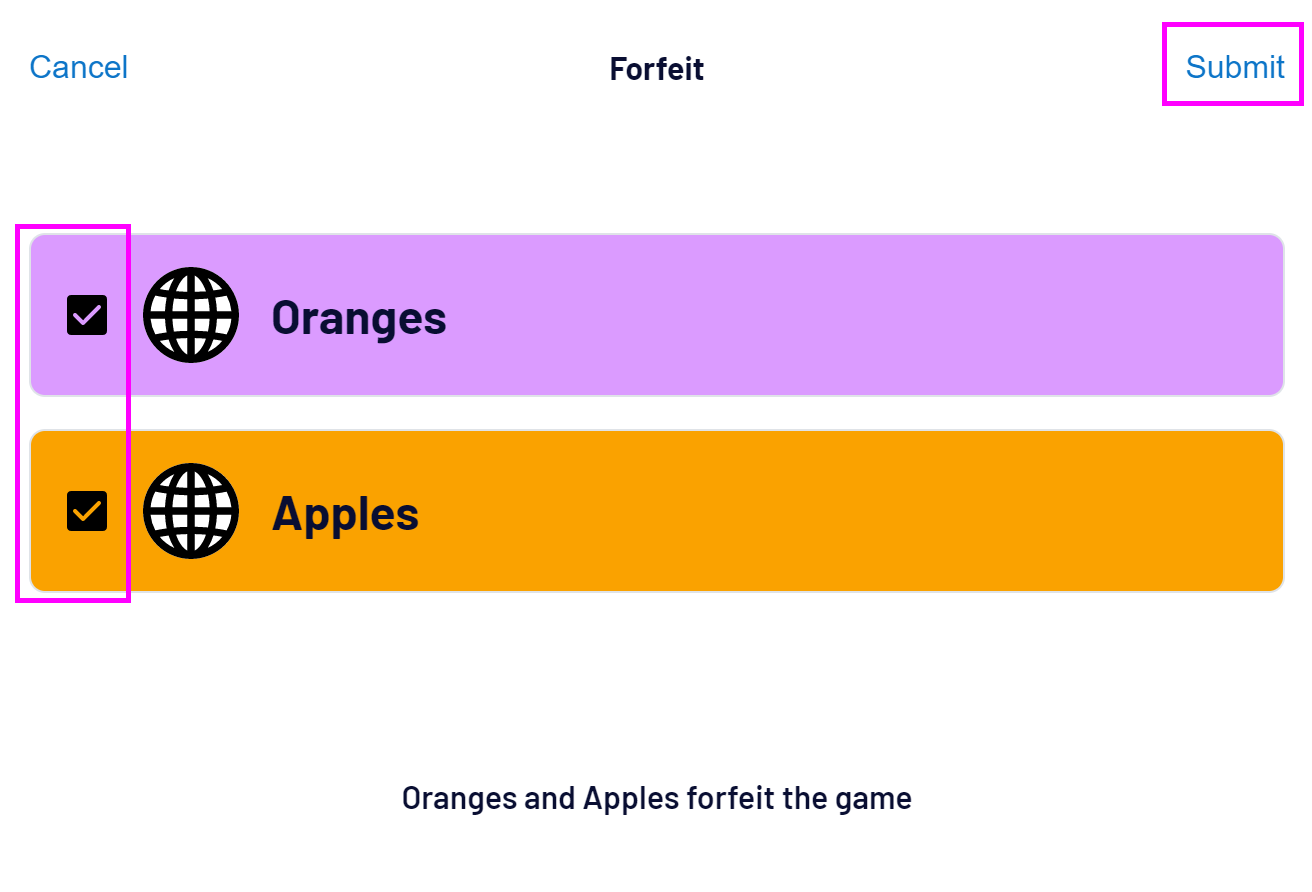Select the Apples team name label
The width and height of the screenshot is (1312, 892).
345,513
